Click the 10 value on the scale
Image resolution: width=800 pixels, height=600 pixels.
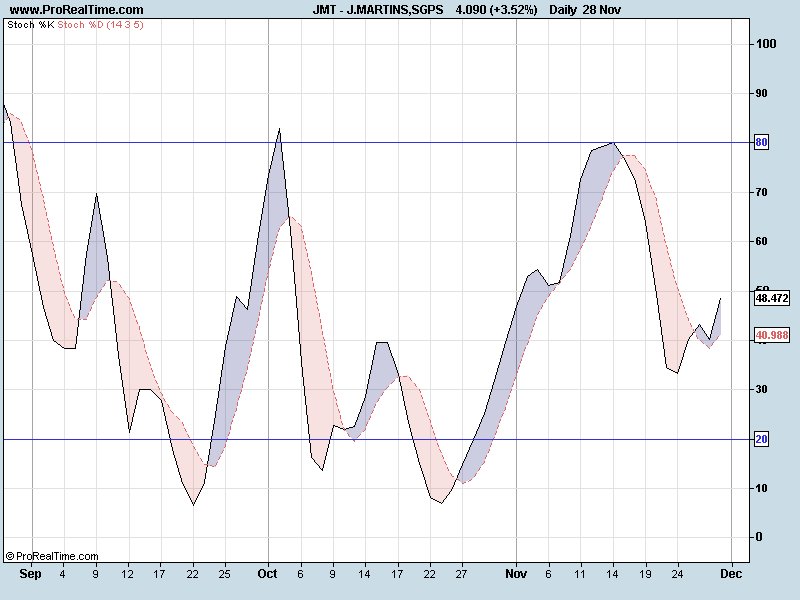pyautogui.click(x=762, y=488)
